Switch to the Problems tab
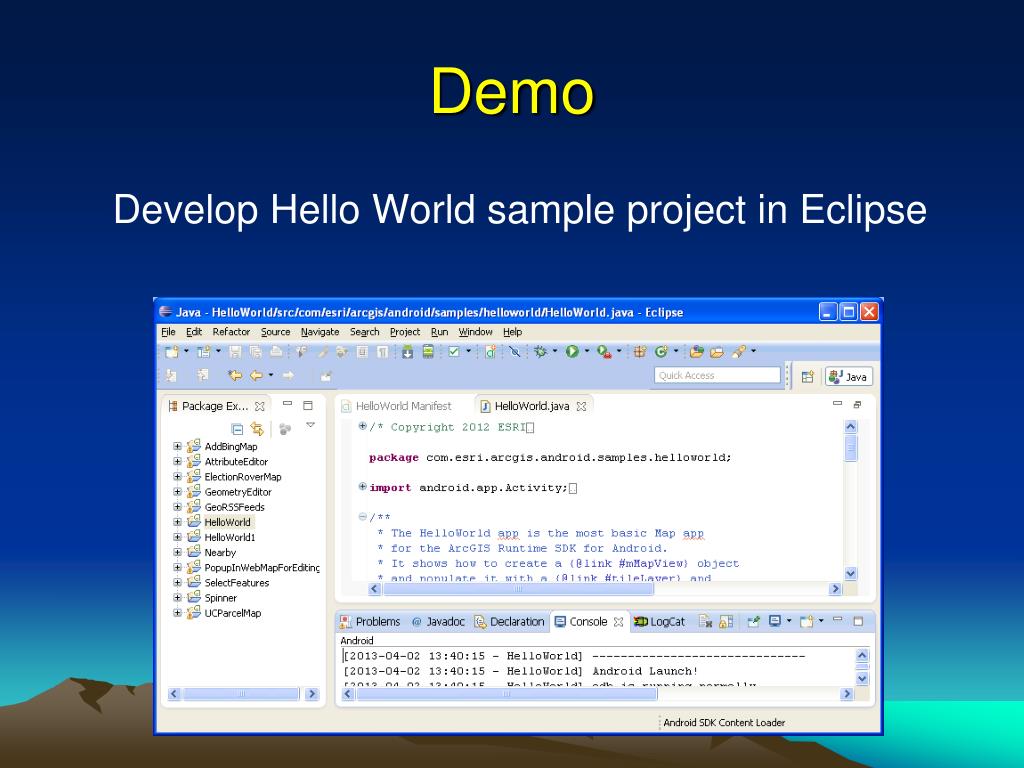 tap(370, 622)
